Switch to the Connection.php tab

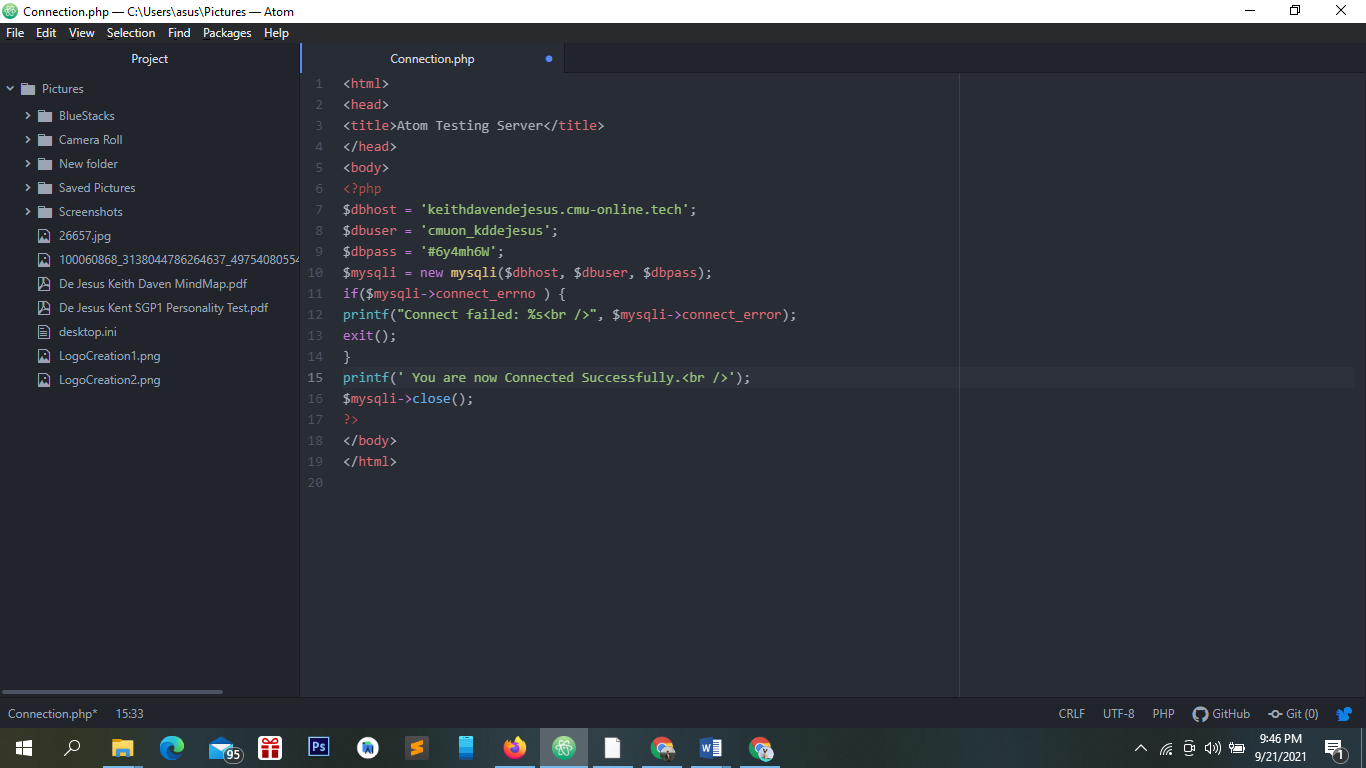(432, 59)
